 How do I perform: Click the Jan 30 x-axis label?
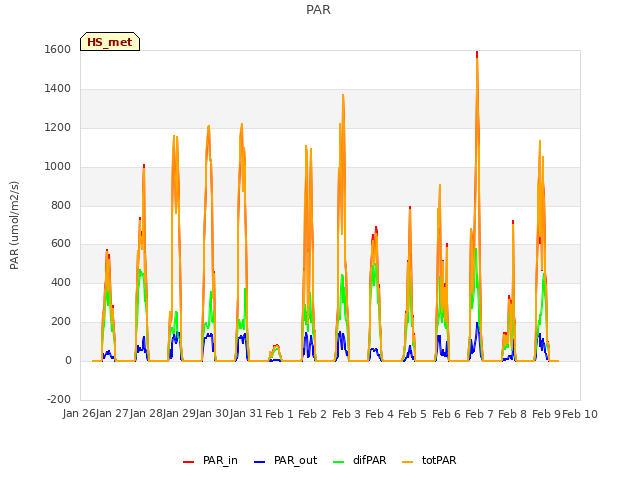coord(213,414)
